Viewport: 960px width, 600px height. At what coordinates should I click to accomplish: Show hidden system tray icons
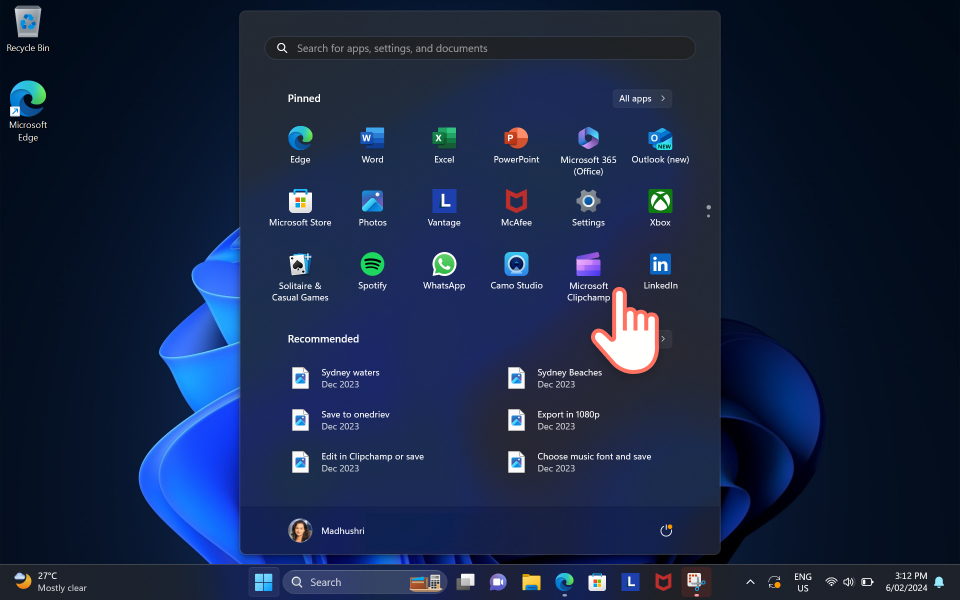(750, 582)
